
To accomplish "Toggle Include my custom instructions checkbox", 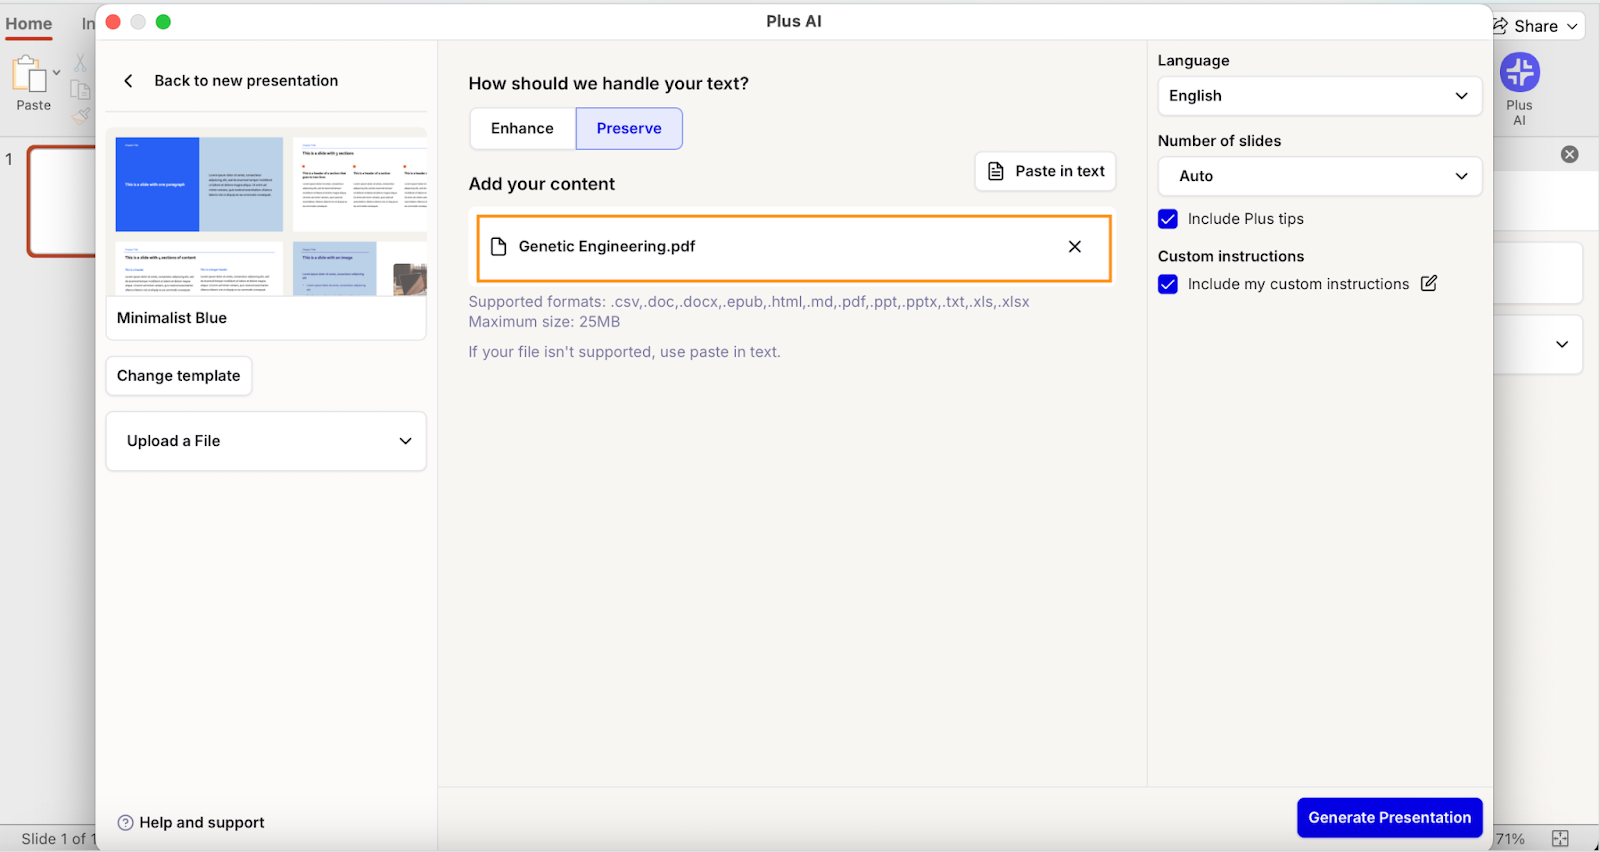I will tap(1167, 284).
